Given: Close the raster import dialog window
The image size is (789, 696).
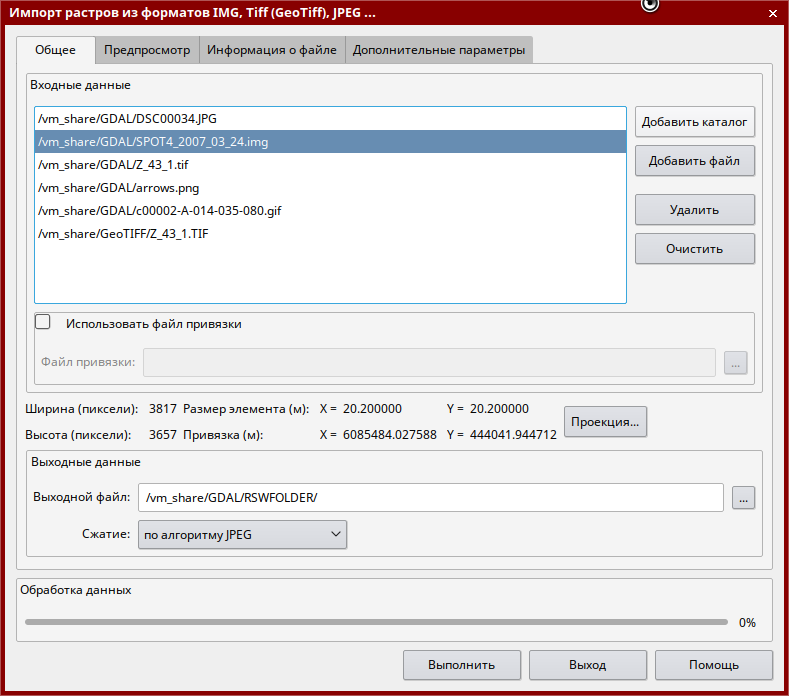Looking at the screenshot, I should pos(771,13).
